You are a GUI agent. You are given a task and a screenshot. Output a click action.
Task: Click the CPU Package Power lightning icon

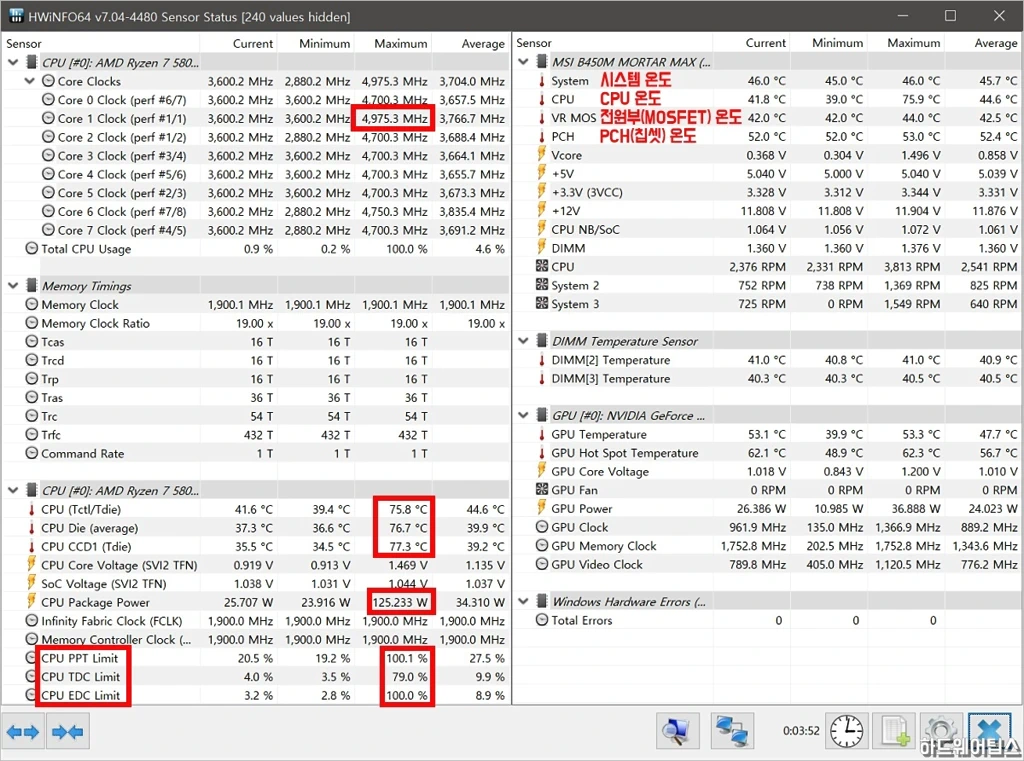pyautogui.click(x=31, y=602)
